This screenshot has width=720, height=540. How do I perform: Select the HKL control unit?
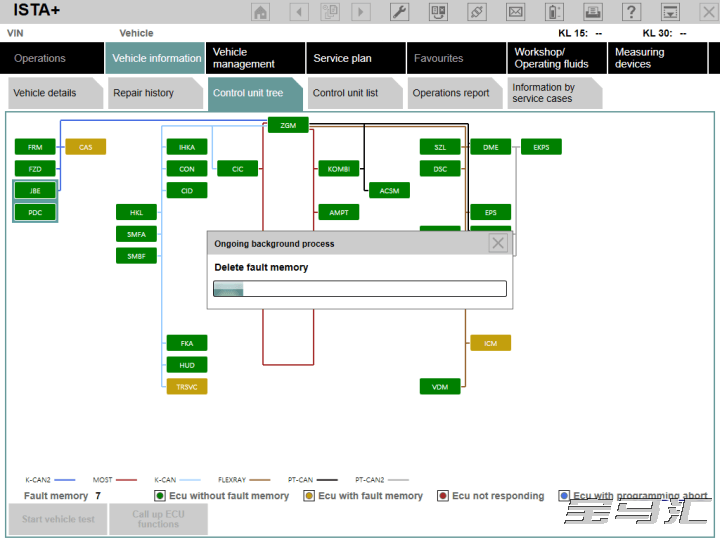[x=136, y=212]
